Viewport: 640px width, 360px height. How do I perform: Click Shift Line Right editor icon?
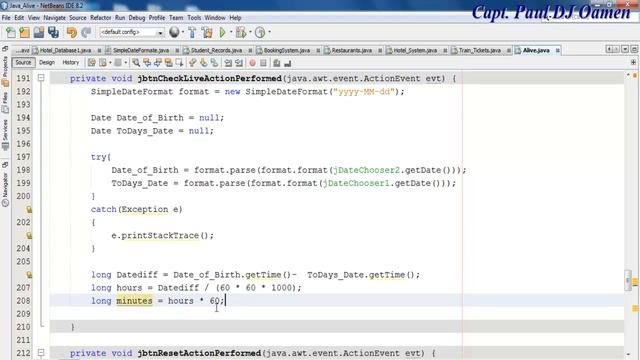click(239, 63)
